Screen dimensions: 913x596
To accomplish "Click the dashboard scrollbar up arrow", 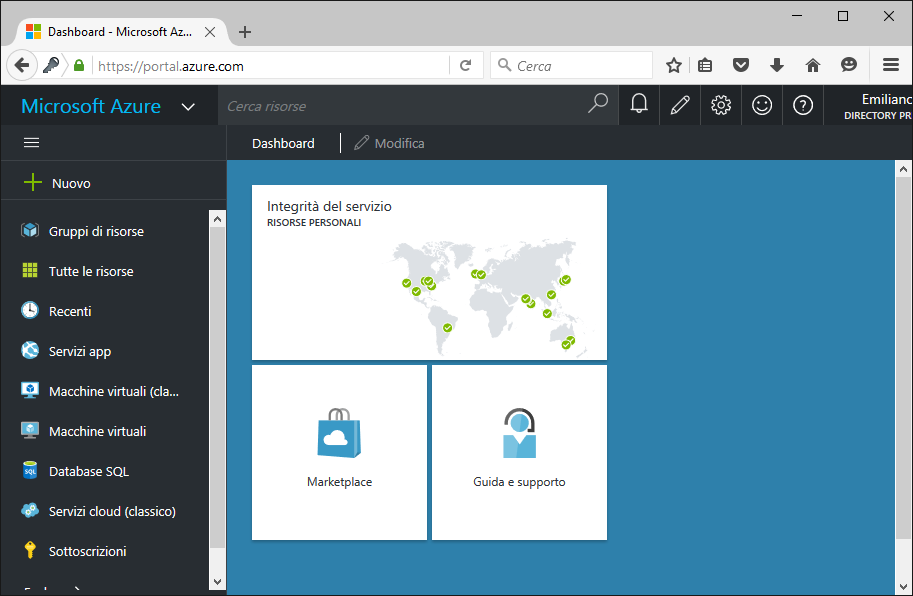I will [903, 169].
